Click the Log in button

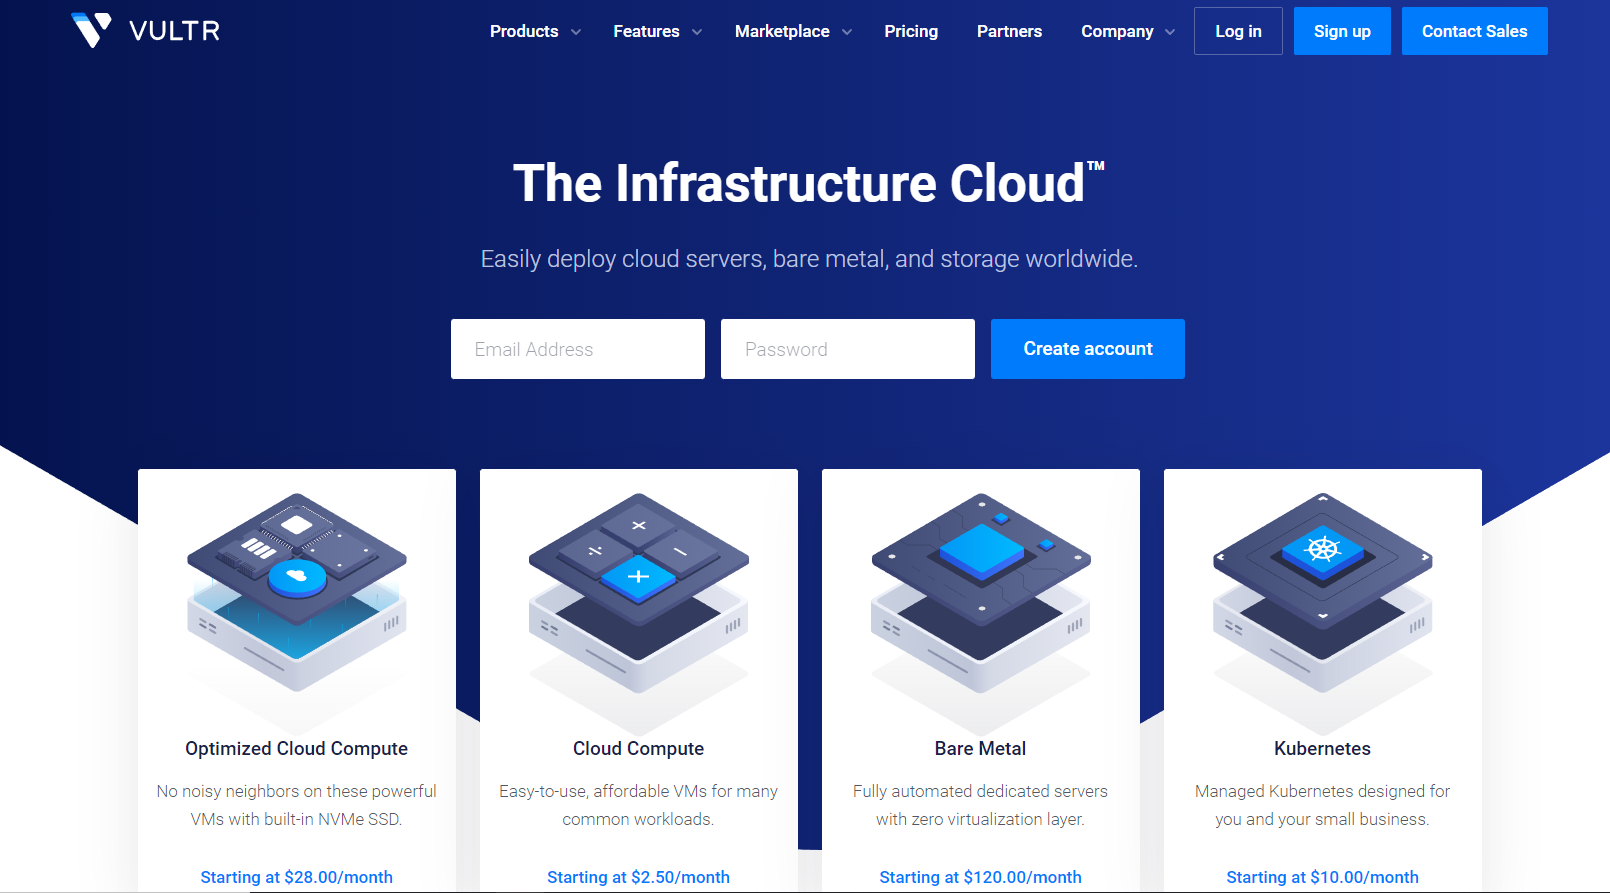1238,31
